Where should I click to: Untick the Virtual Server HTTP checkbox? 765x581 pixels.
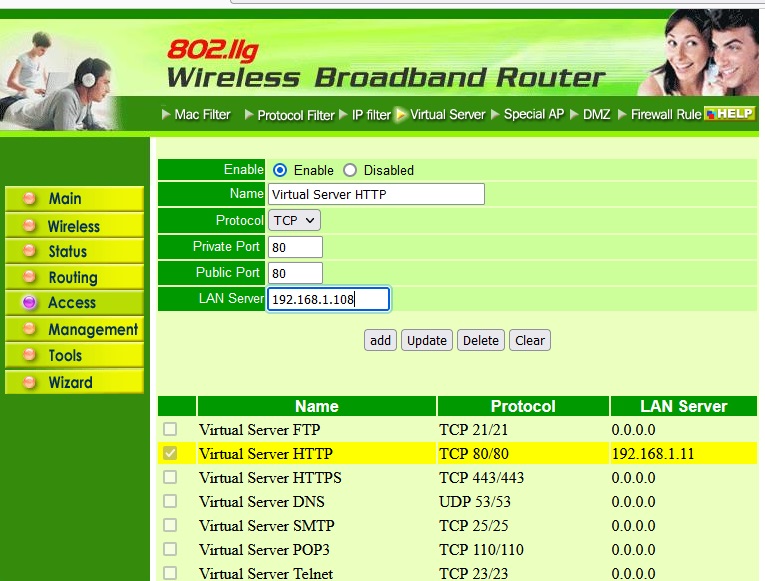tap(170, 453)
